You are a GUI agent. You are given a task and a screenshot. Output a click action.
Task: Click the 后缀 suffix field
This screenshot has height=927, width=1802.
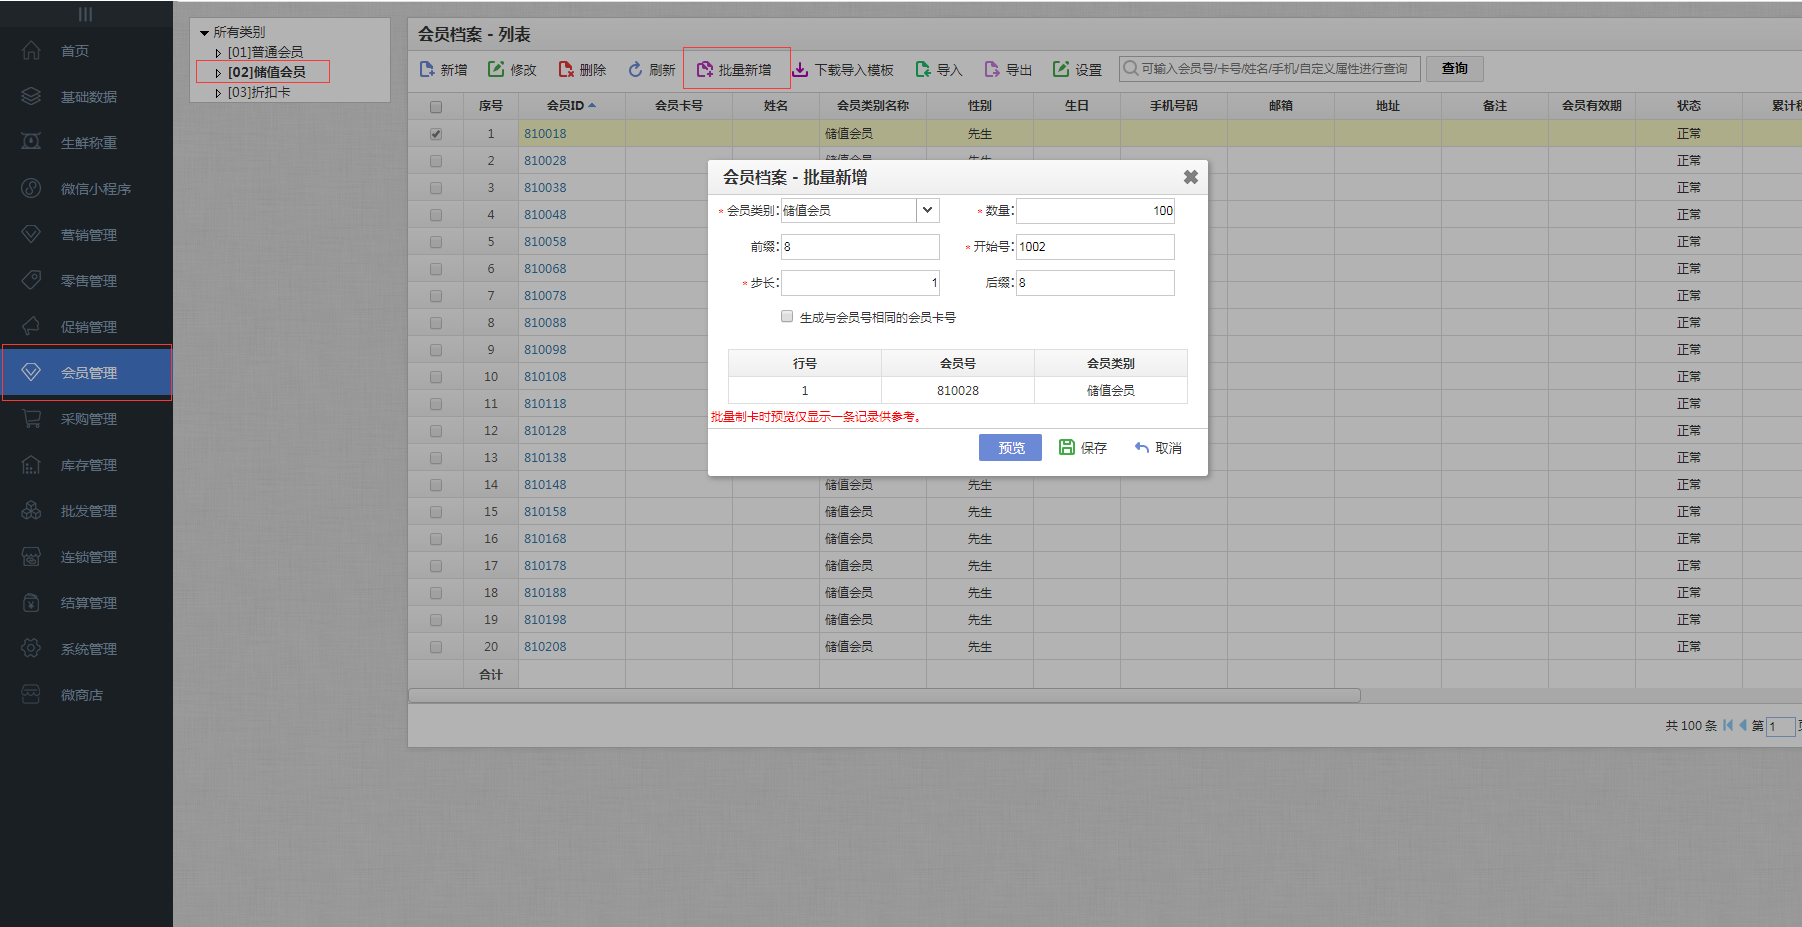coord(1096,282)
